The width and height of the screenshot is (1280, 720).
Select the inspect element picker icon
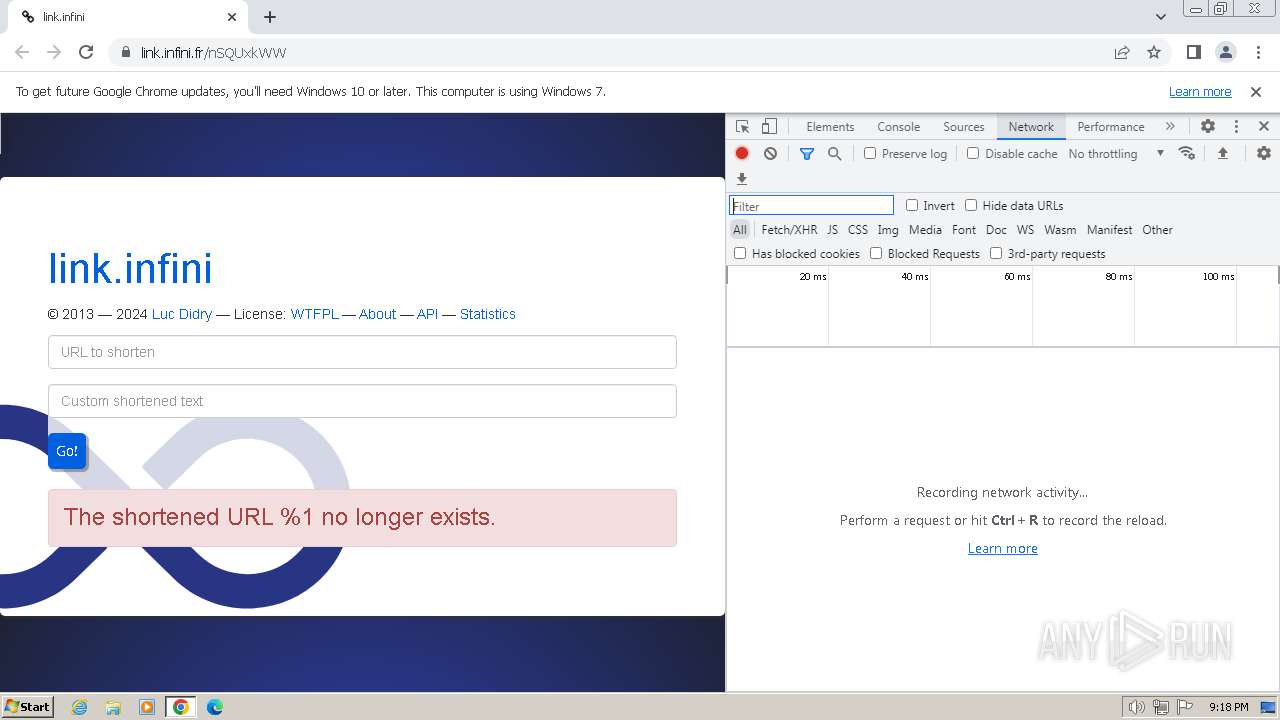(x=742, y=127)
